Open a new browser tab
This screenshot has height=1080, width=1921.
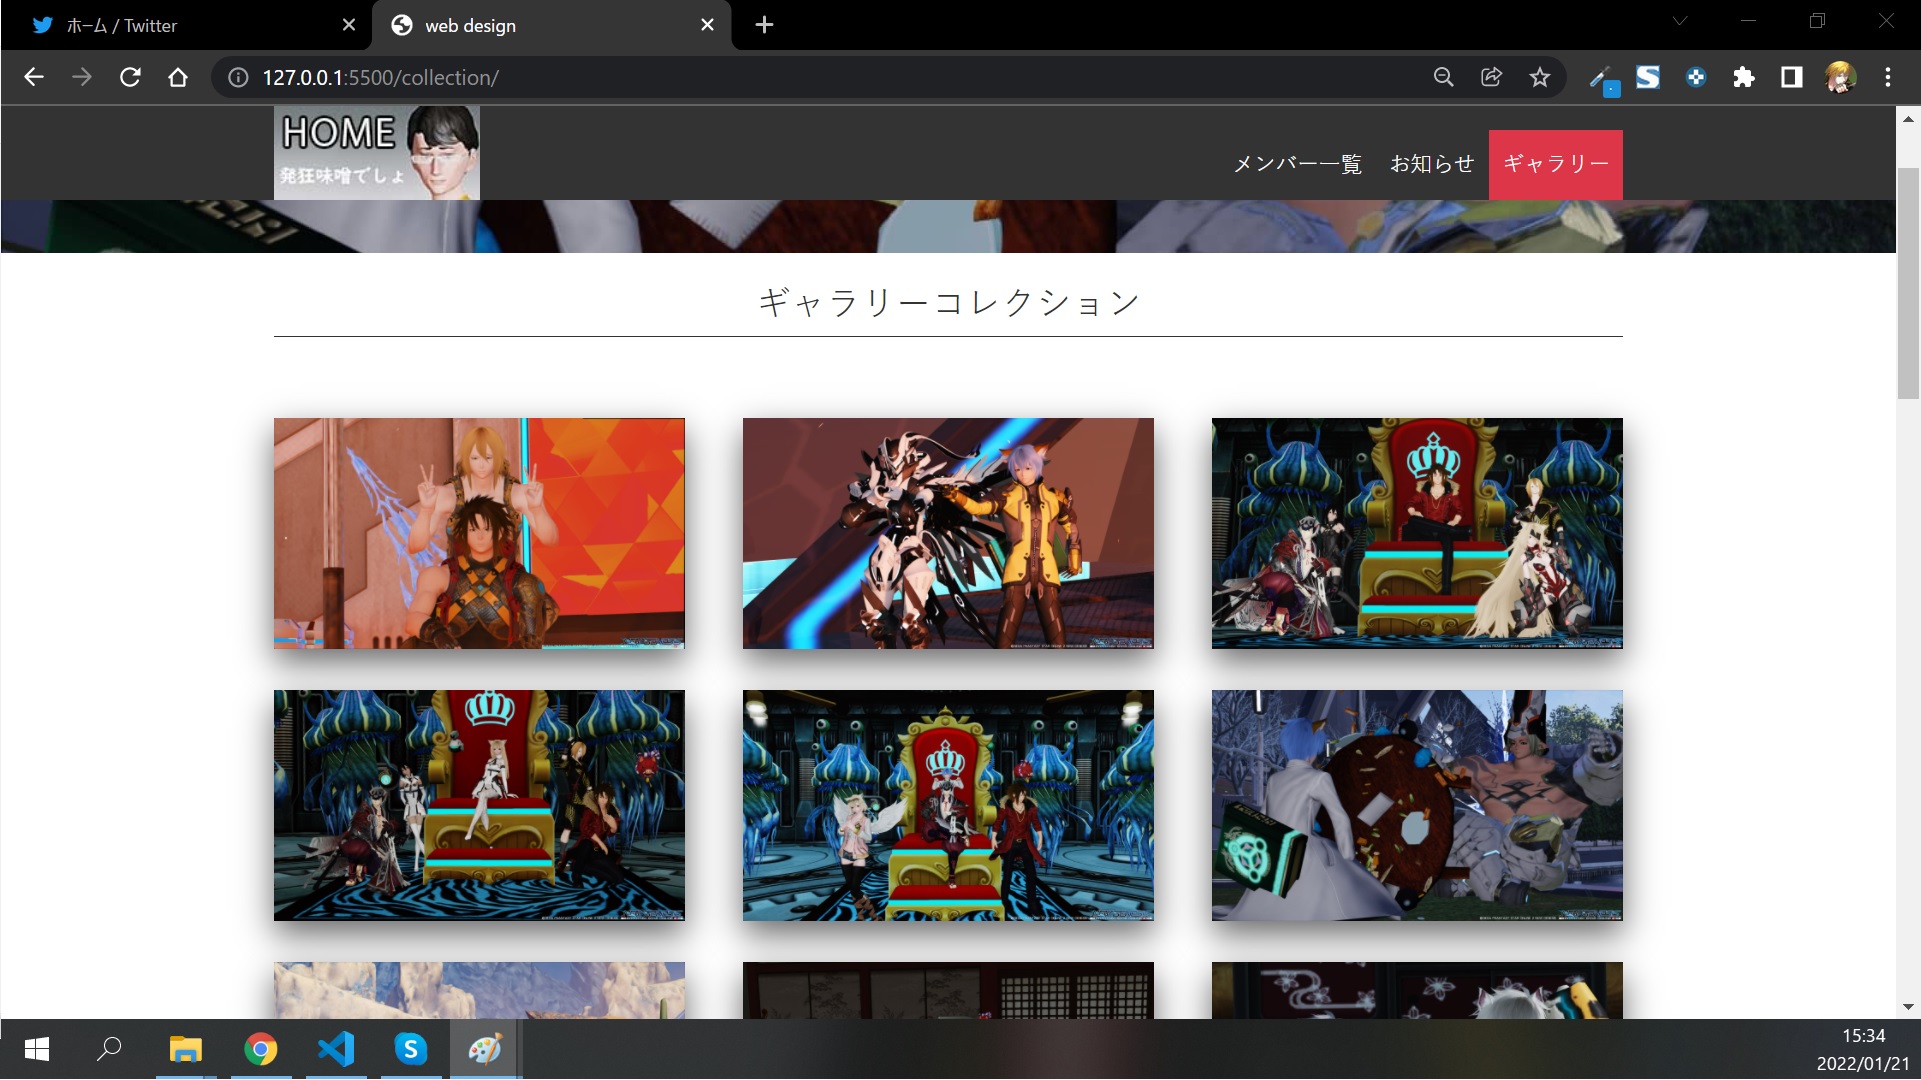pyautogui.click(x=764, y=25)
